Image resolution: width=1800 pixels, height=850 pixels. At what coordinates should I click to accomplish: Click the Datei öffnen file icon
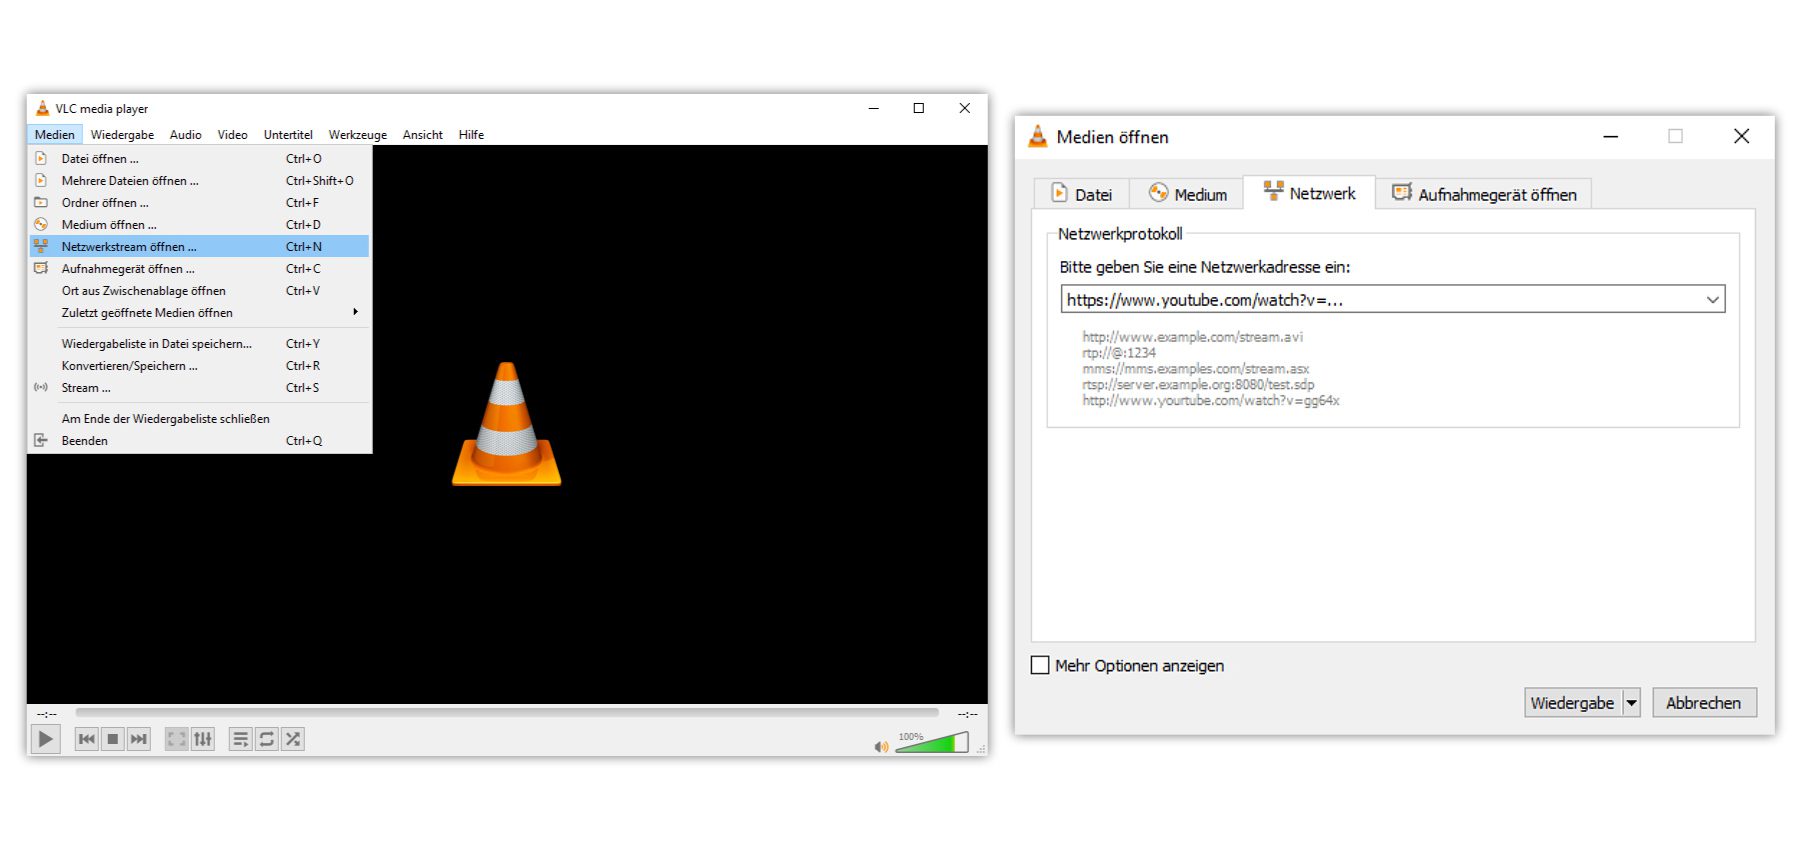pos(41,158)
